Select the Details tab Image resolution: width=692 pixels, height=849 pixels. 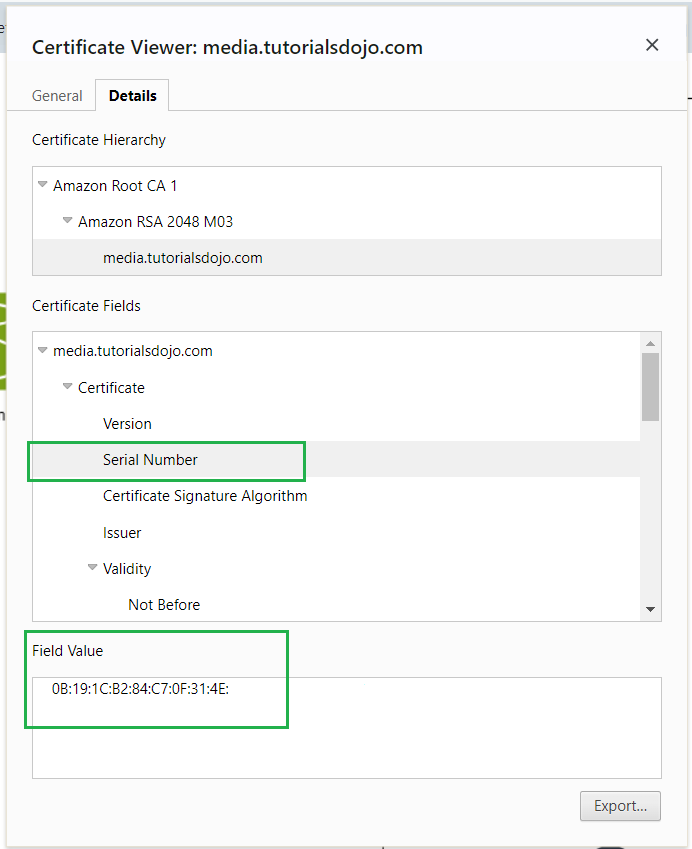coord(132,96)
